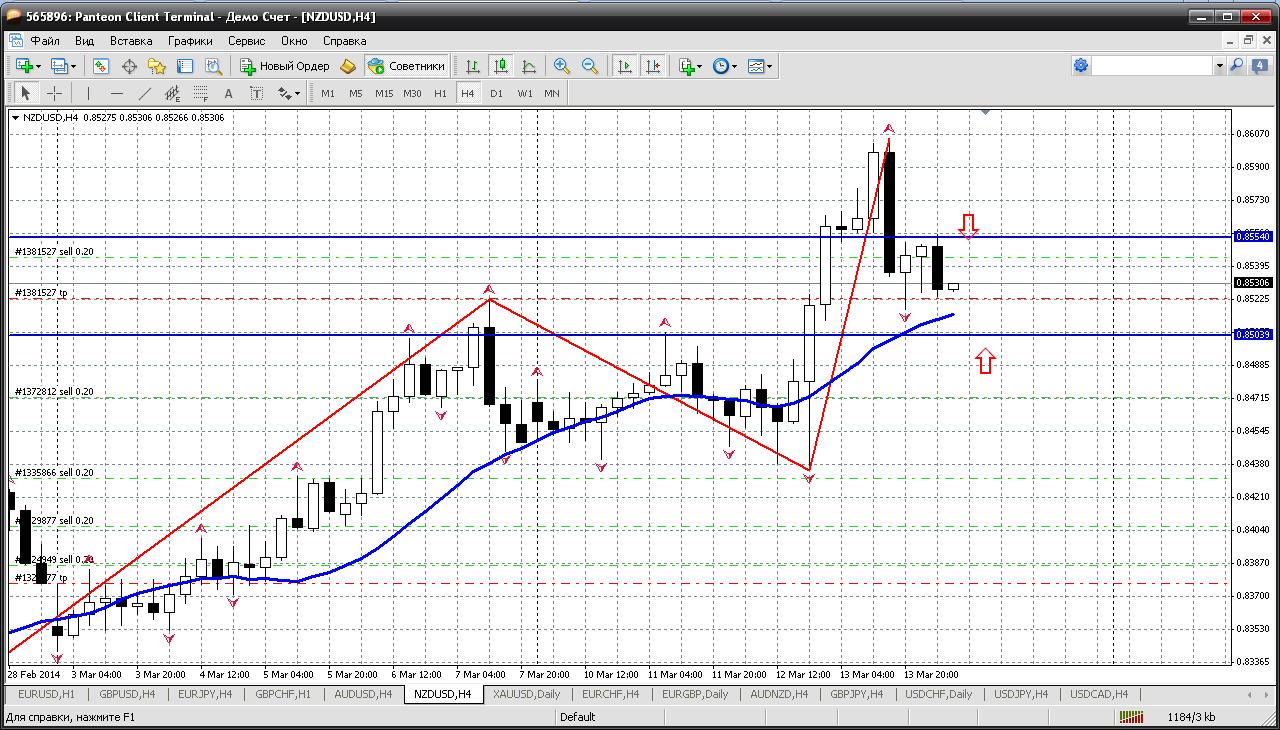
Task: Click the NZDUSD,H4 chart title arrow
Action: [x=15, y=118]
